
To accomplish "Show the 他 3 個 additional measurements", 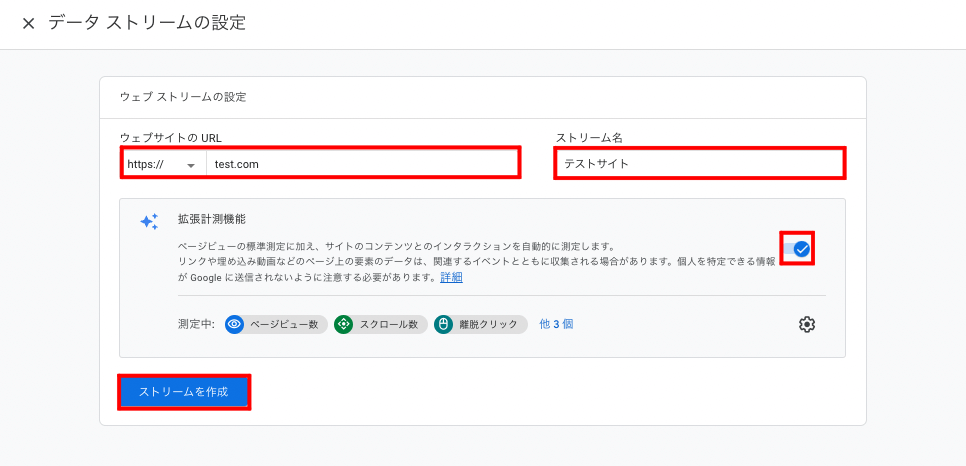I will click(556, 324).
